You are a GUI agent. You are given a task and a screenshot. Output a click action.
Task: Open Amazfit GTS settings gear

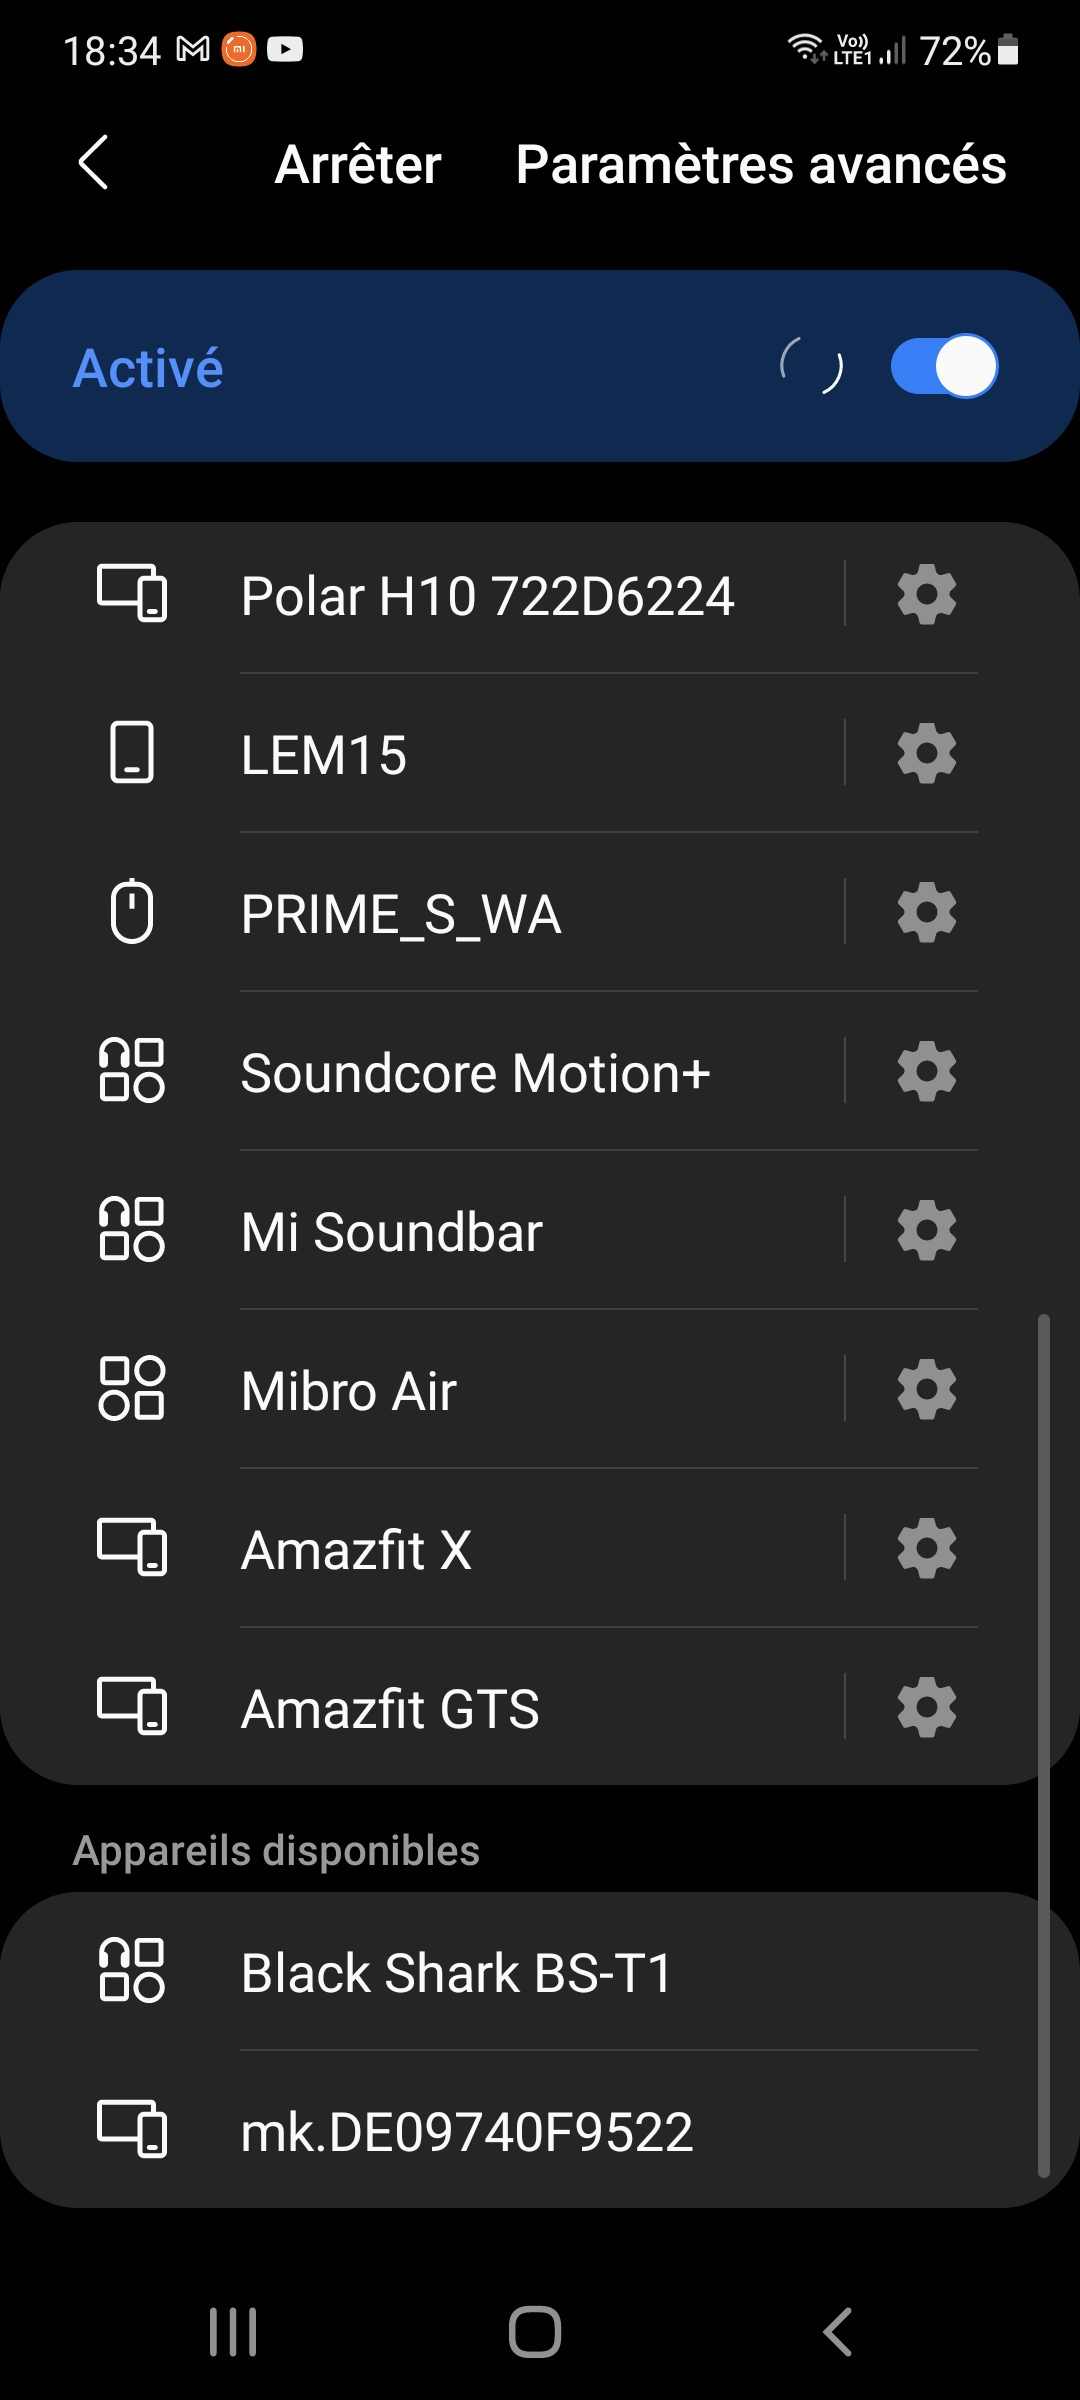coord(927,1707)
